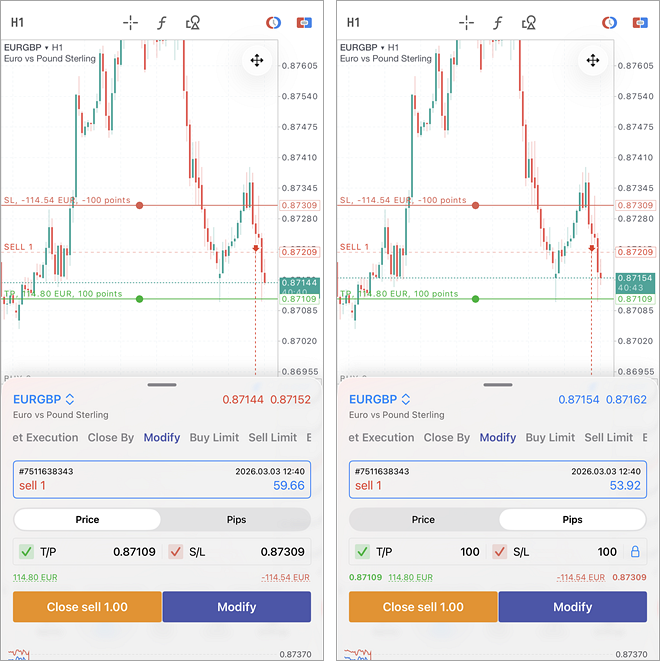Switch to Sell Limit tab, right panel

[x=609, y=438]
